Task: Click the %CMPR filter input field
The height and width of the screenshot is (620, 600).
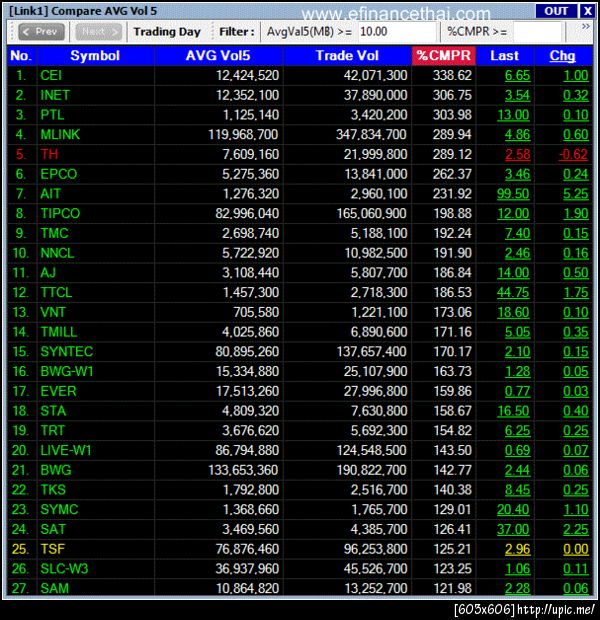Action: (537, 32)
